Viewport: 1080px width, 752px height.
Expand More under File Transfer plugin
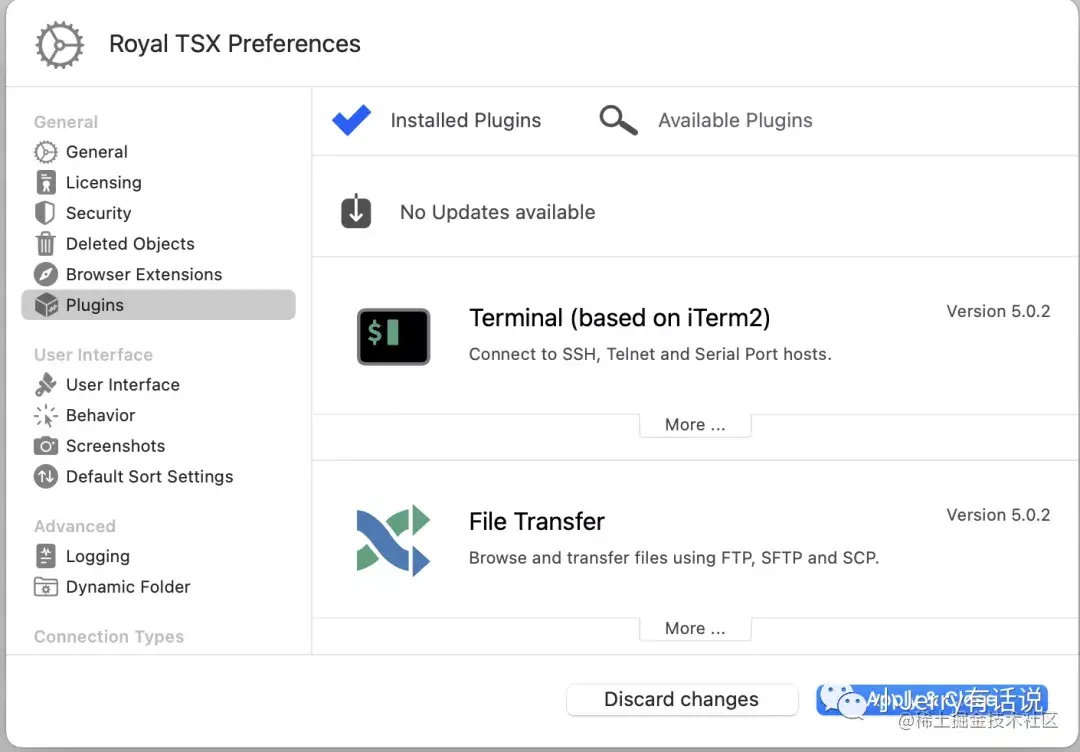pos(695,629)
